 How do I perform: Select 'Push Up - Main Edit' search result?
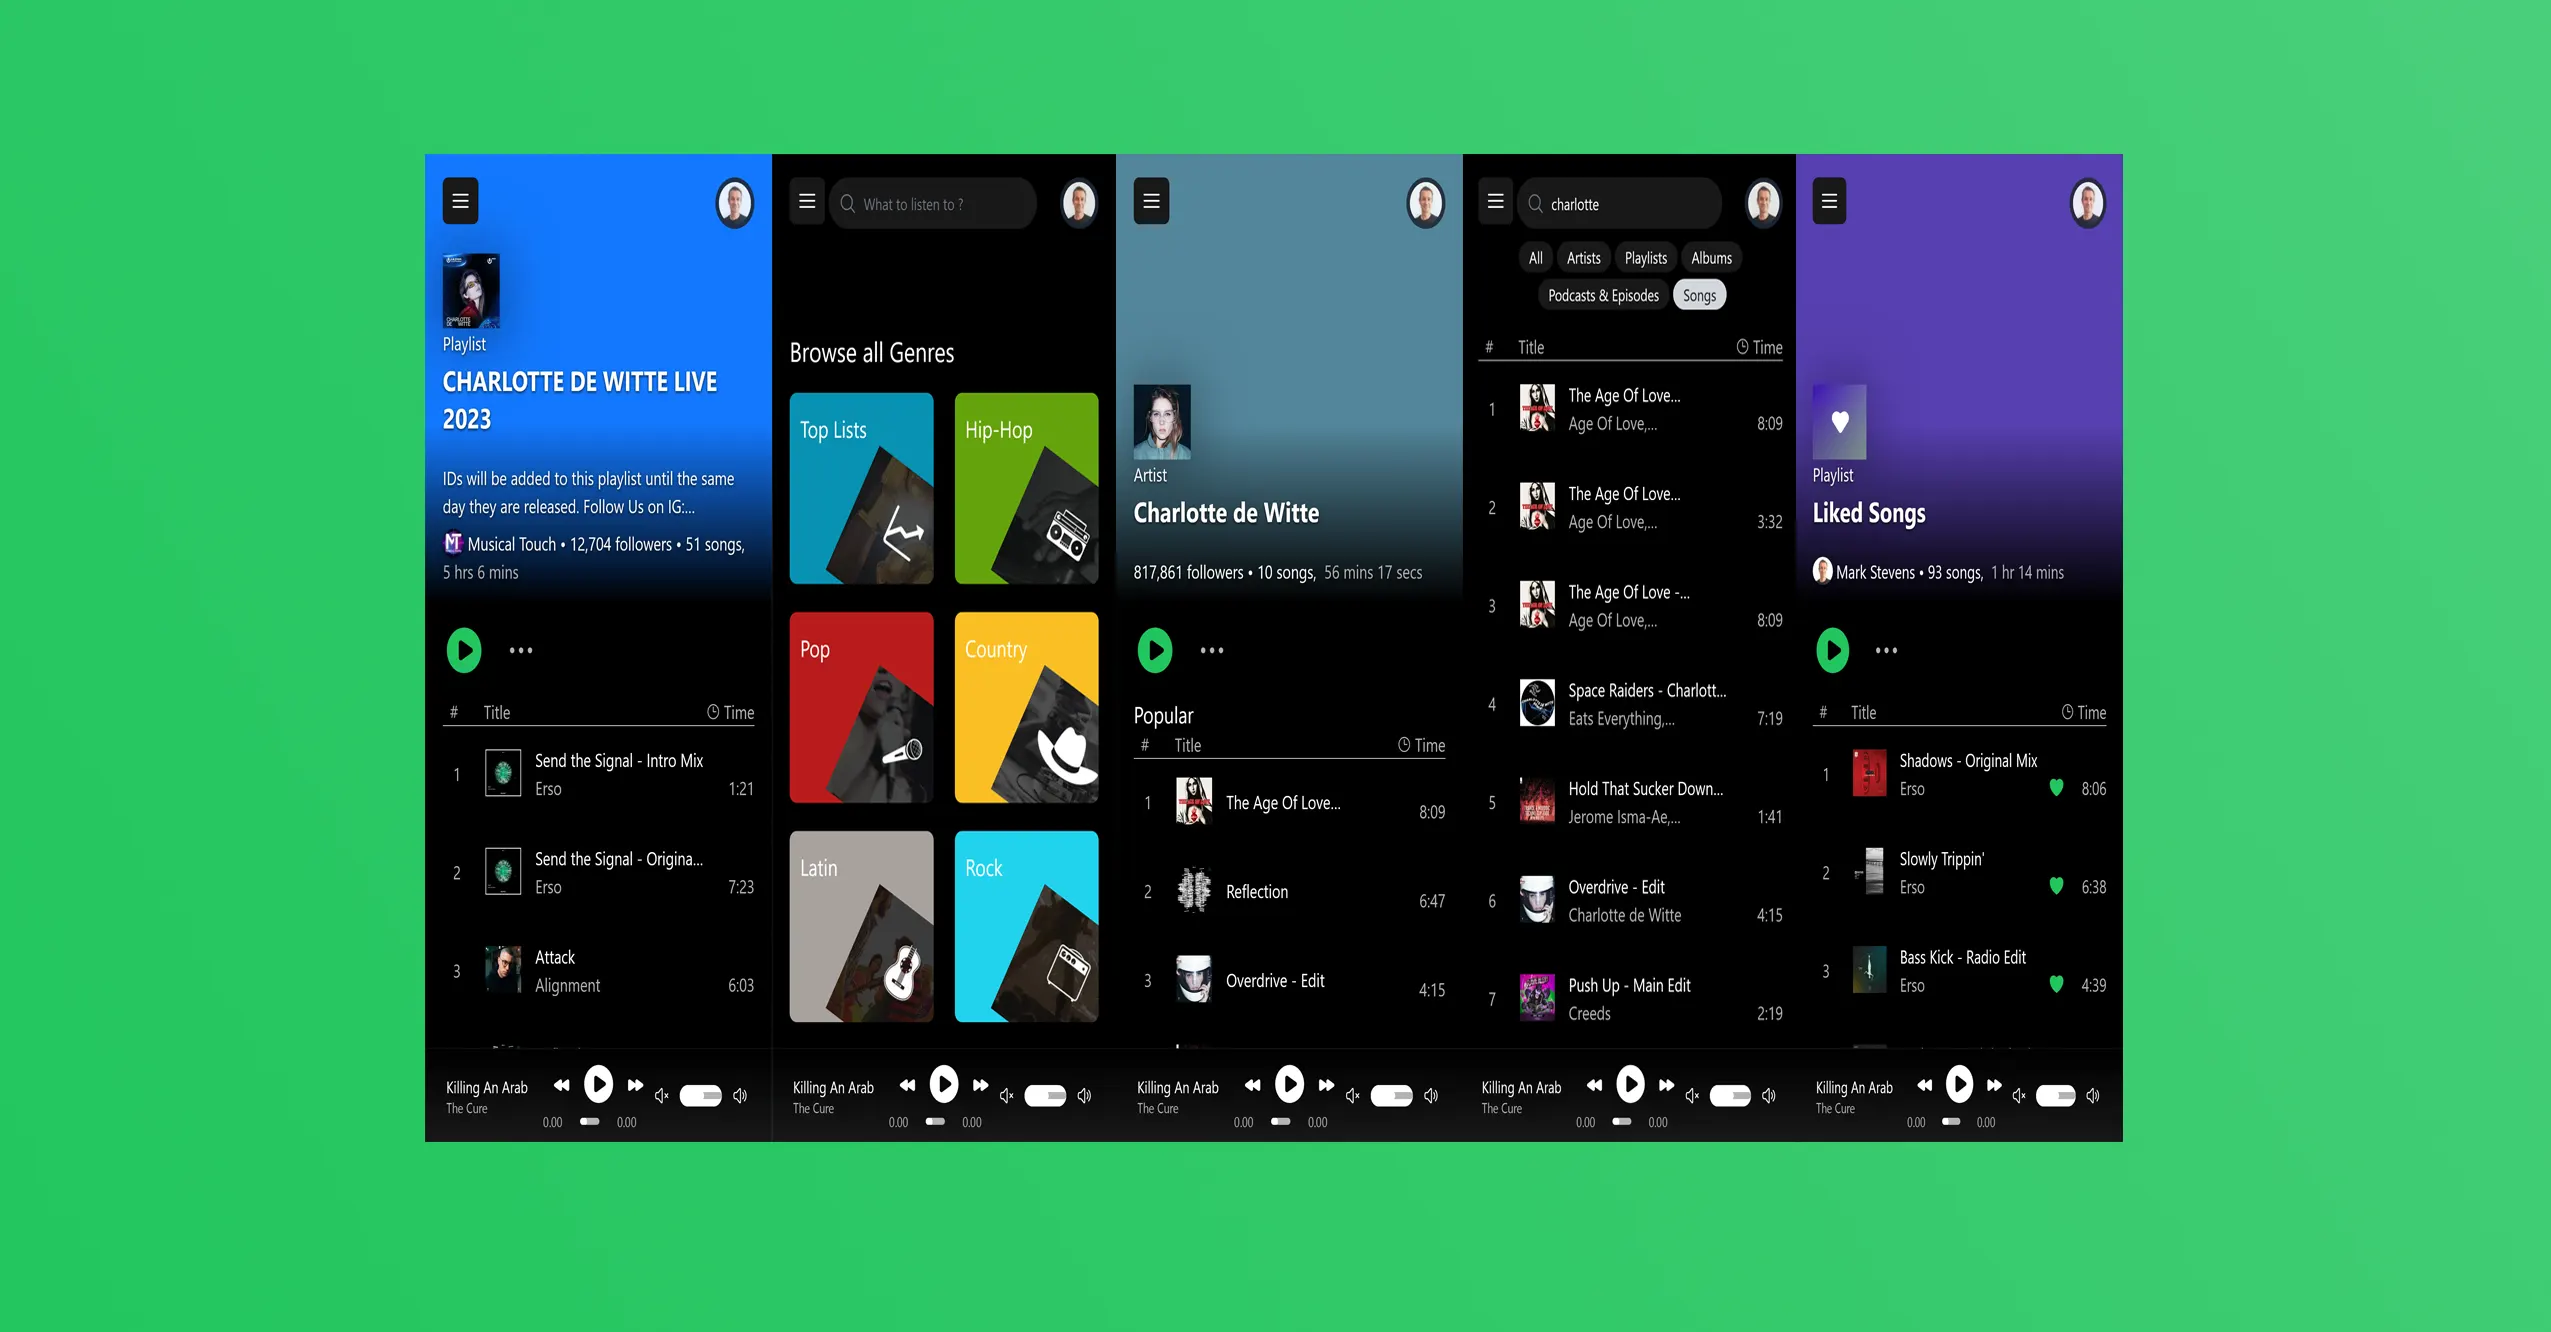tap(1630, 999)
